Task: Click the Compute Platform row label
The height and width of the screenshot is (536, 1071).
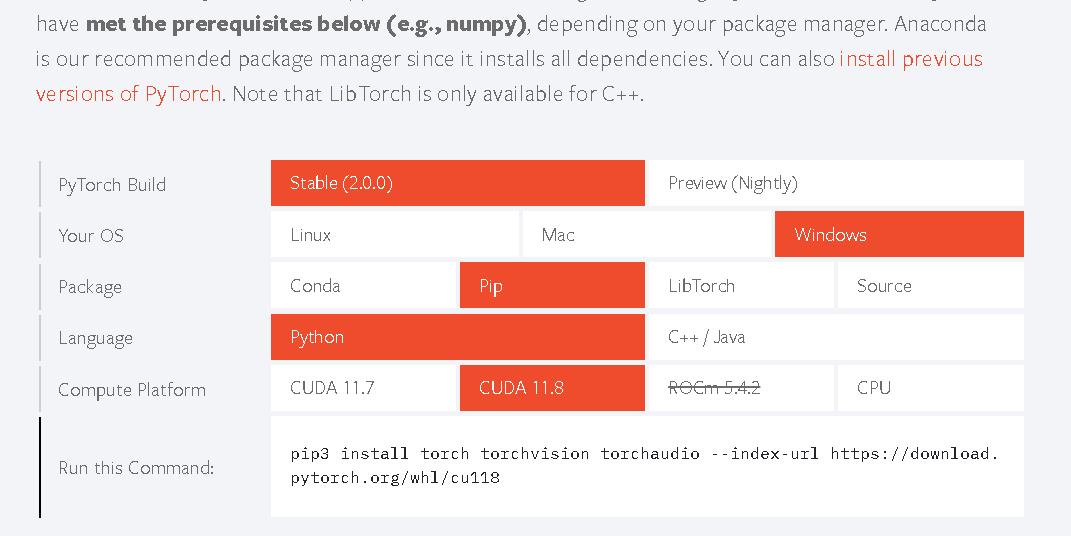Action: coord(132,390)
